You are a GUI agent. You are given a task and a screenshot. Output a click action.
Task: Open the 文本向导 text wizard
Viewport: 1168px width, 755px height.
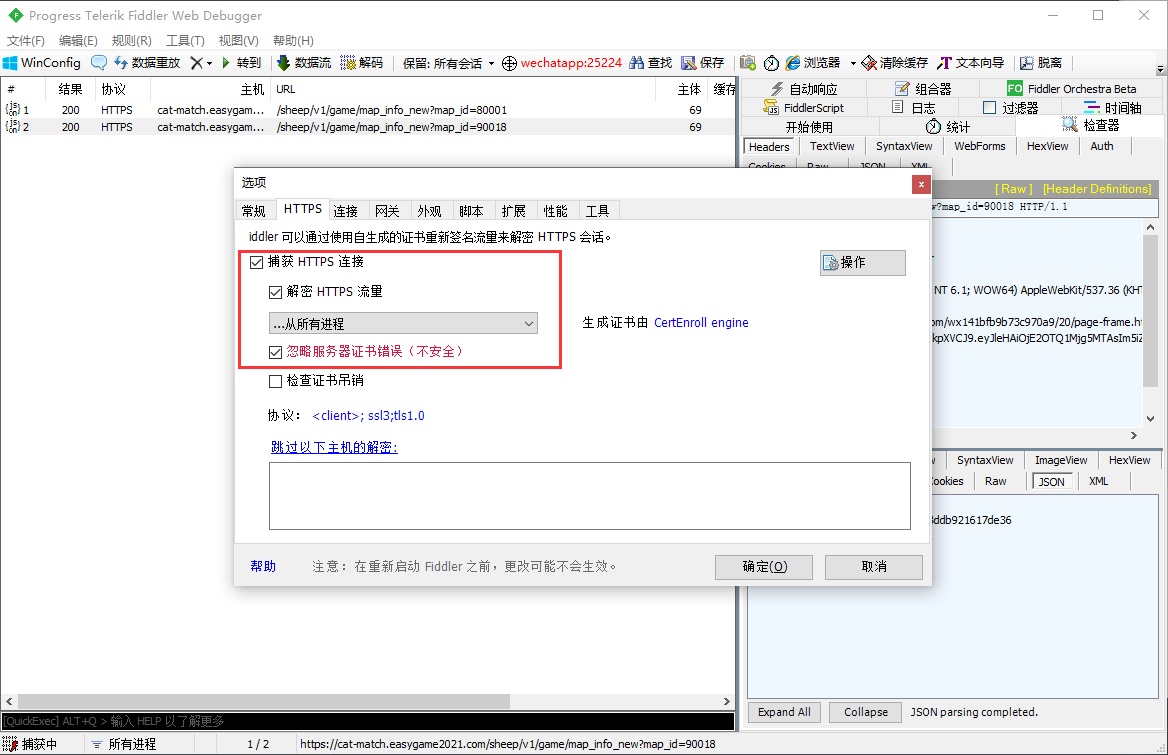[x=971, y=63]
